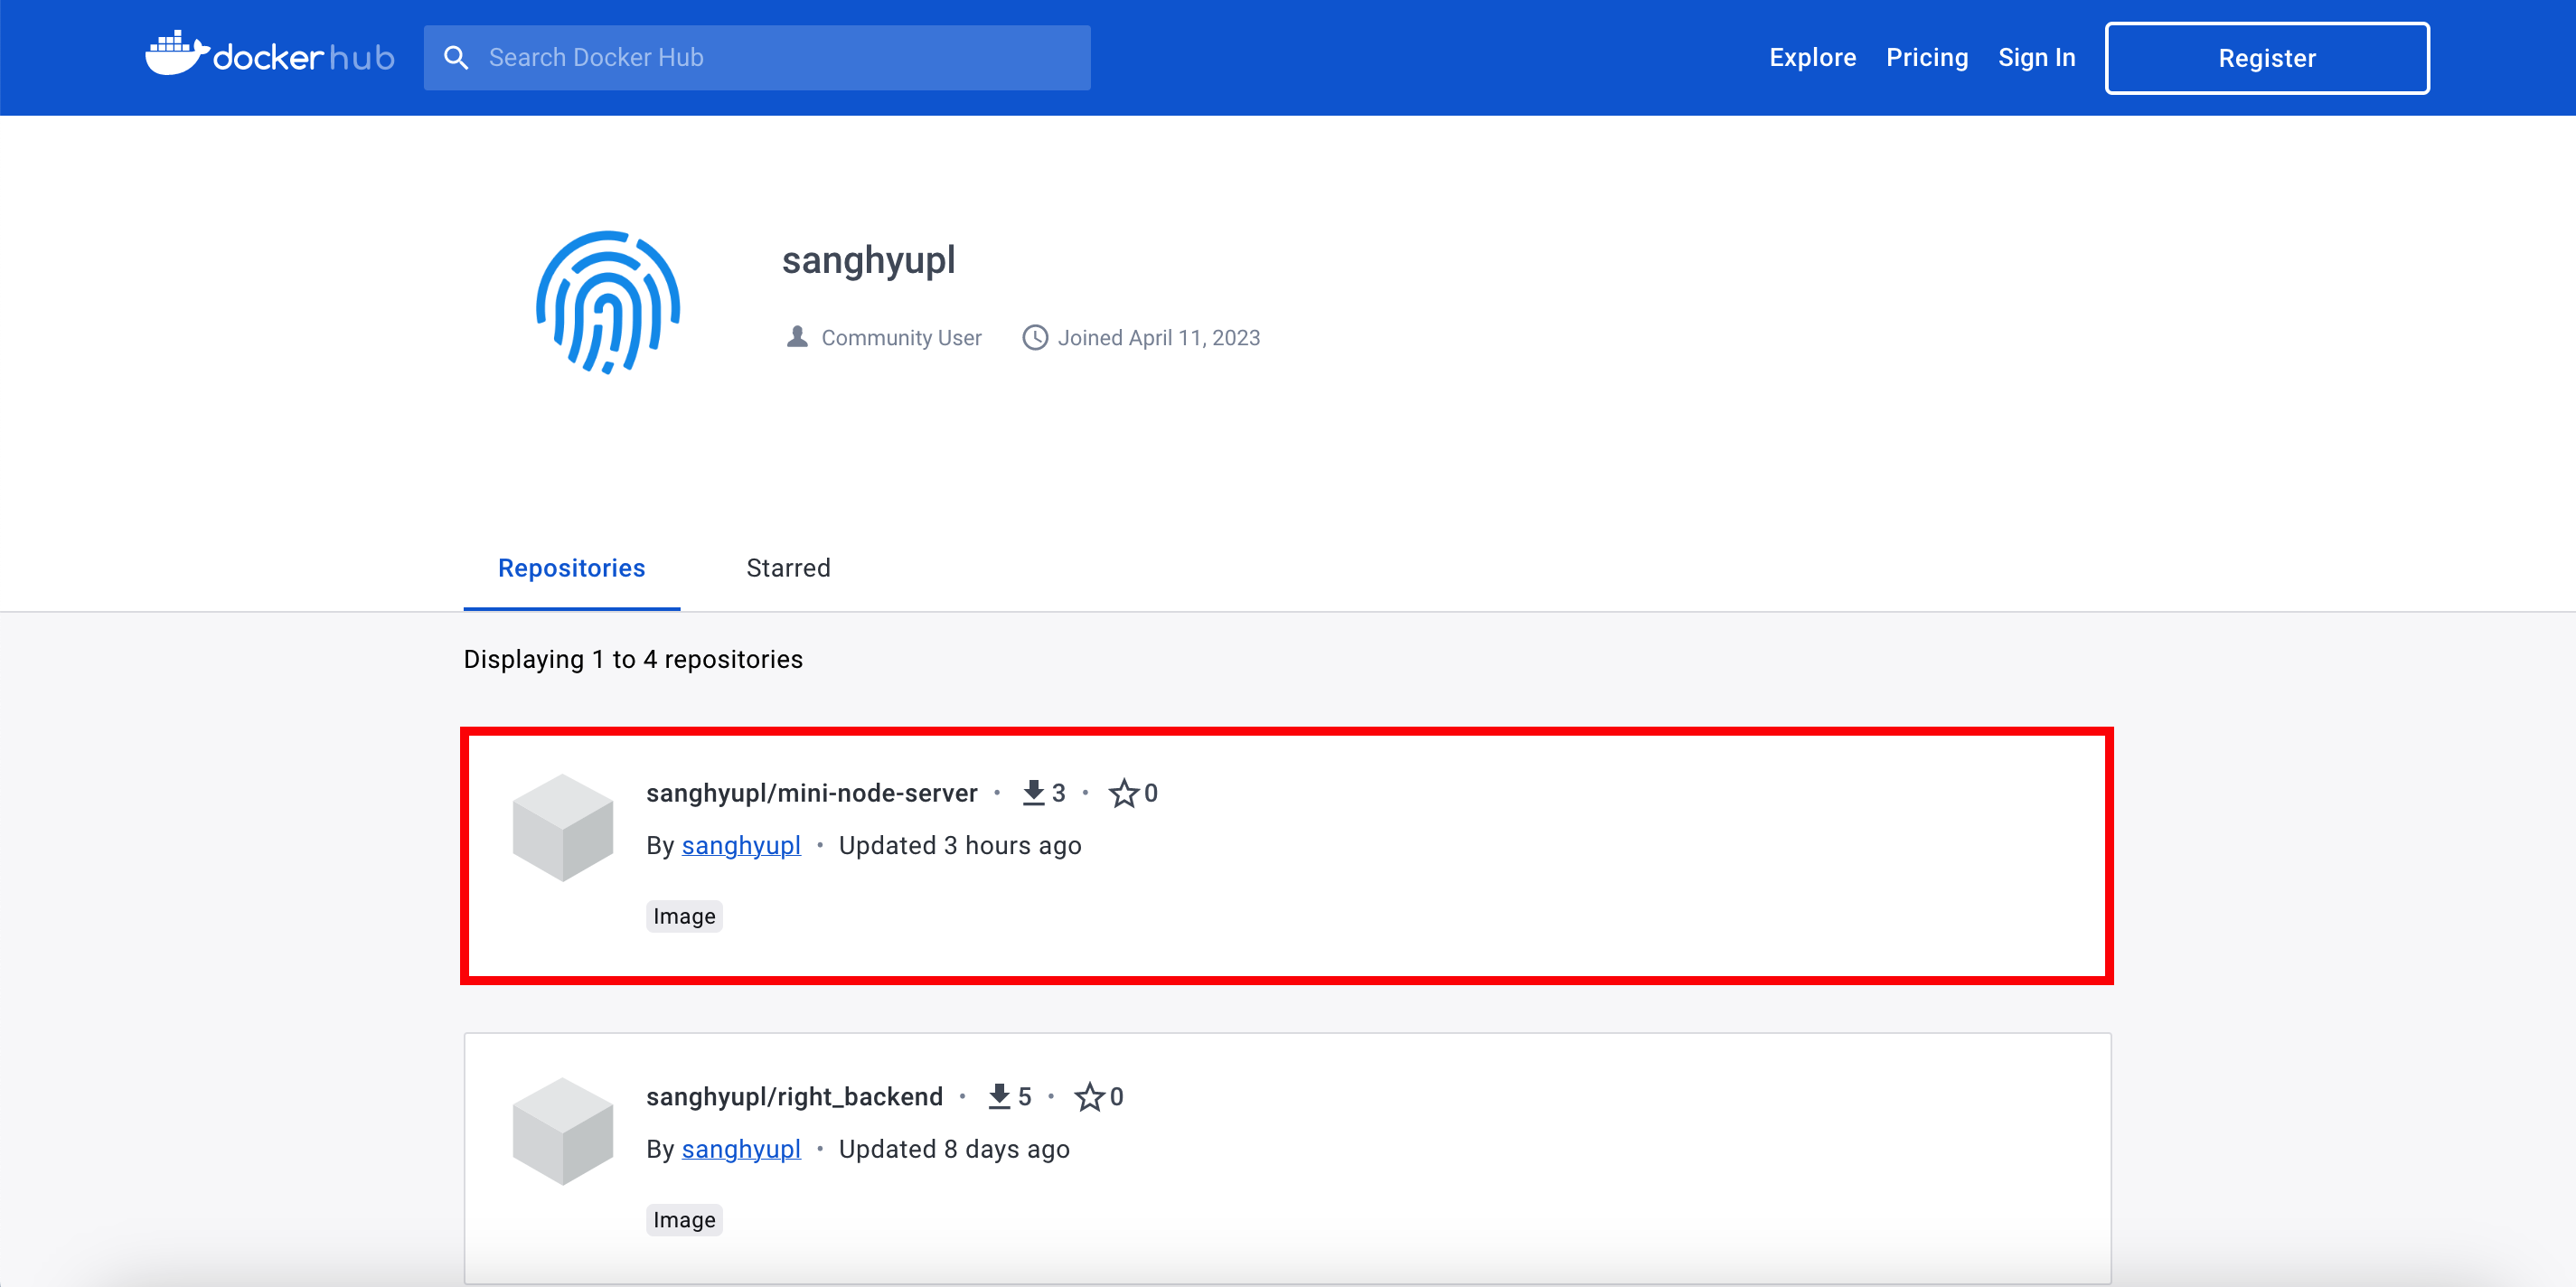The image size is (2576, 1287).
Task: Click the sanghyupl fingerprint avatar
Action: (608, 302)
